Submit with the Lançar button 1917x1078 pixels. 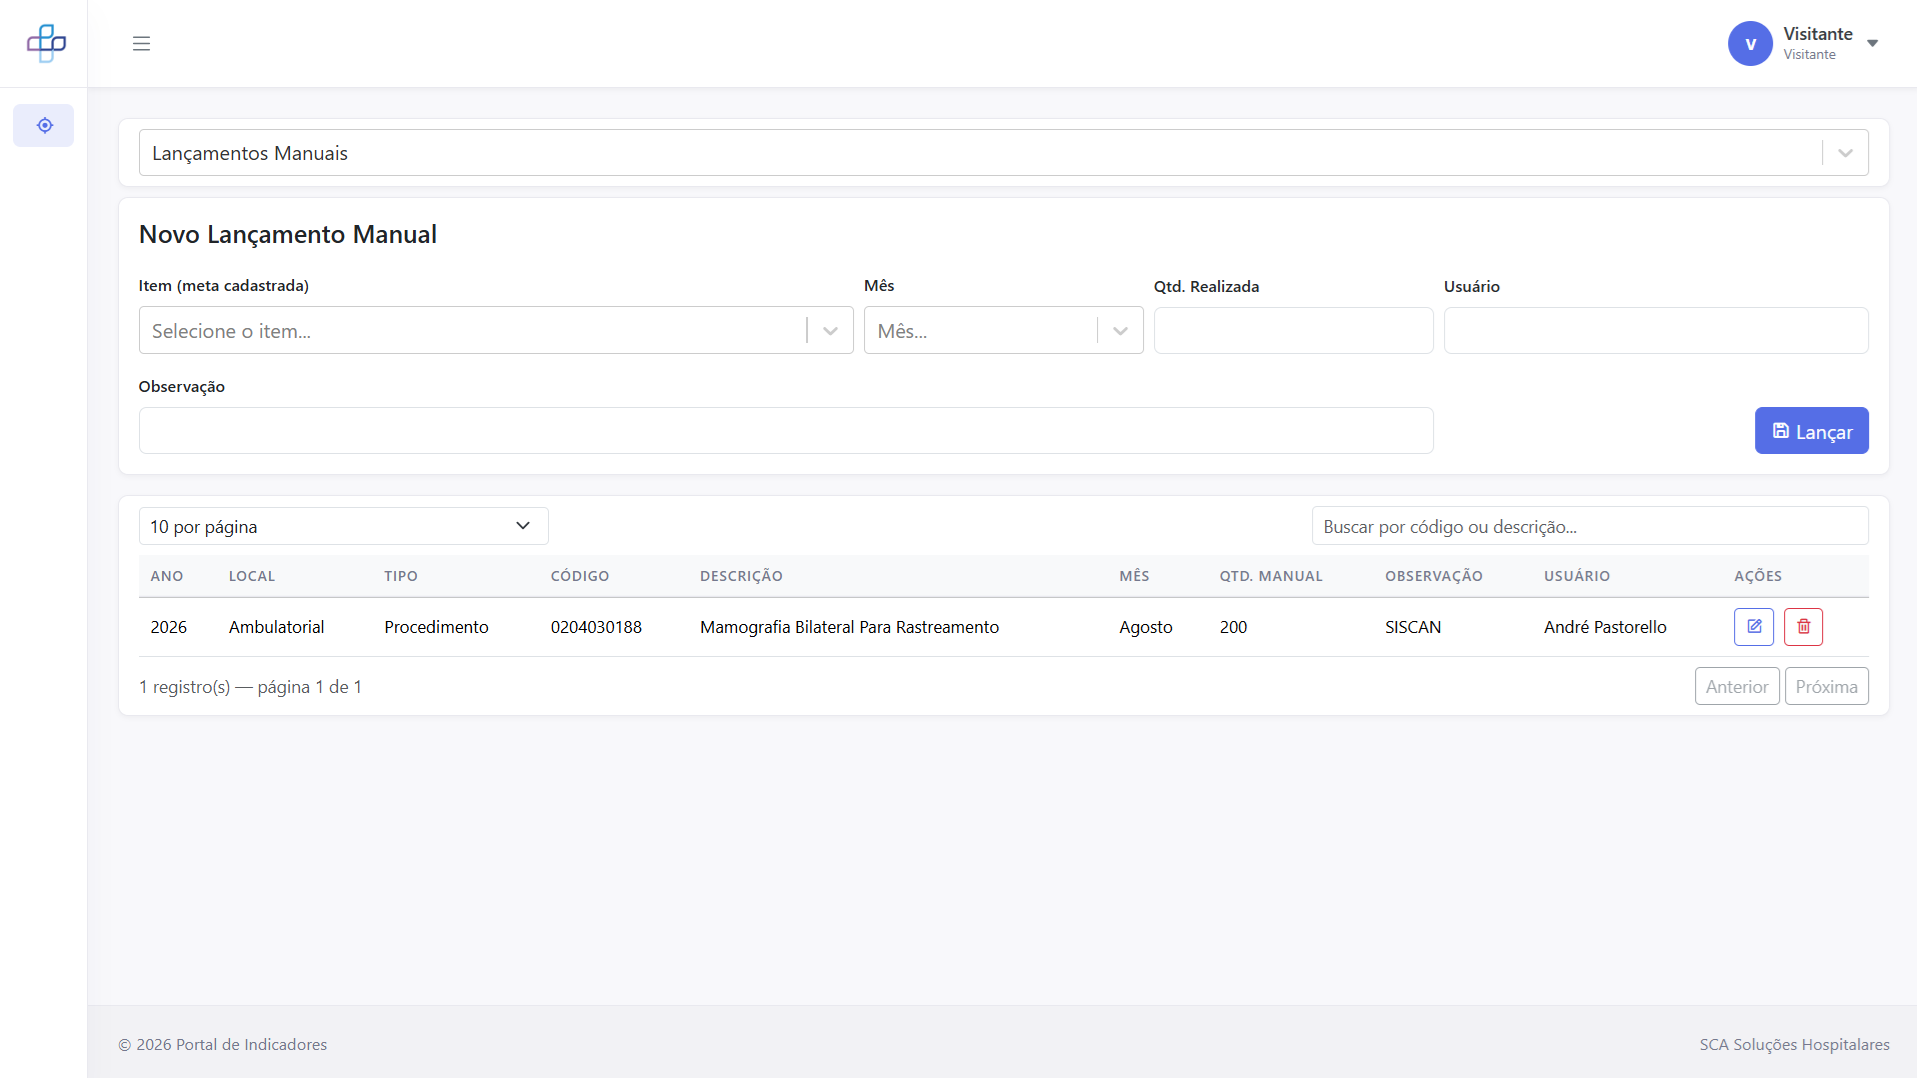(x=1811, y=431)
